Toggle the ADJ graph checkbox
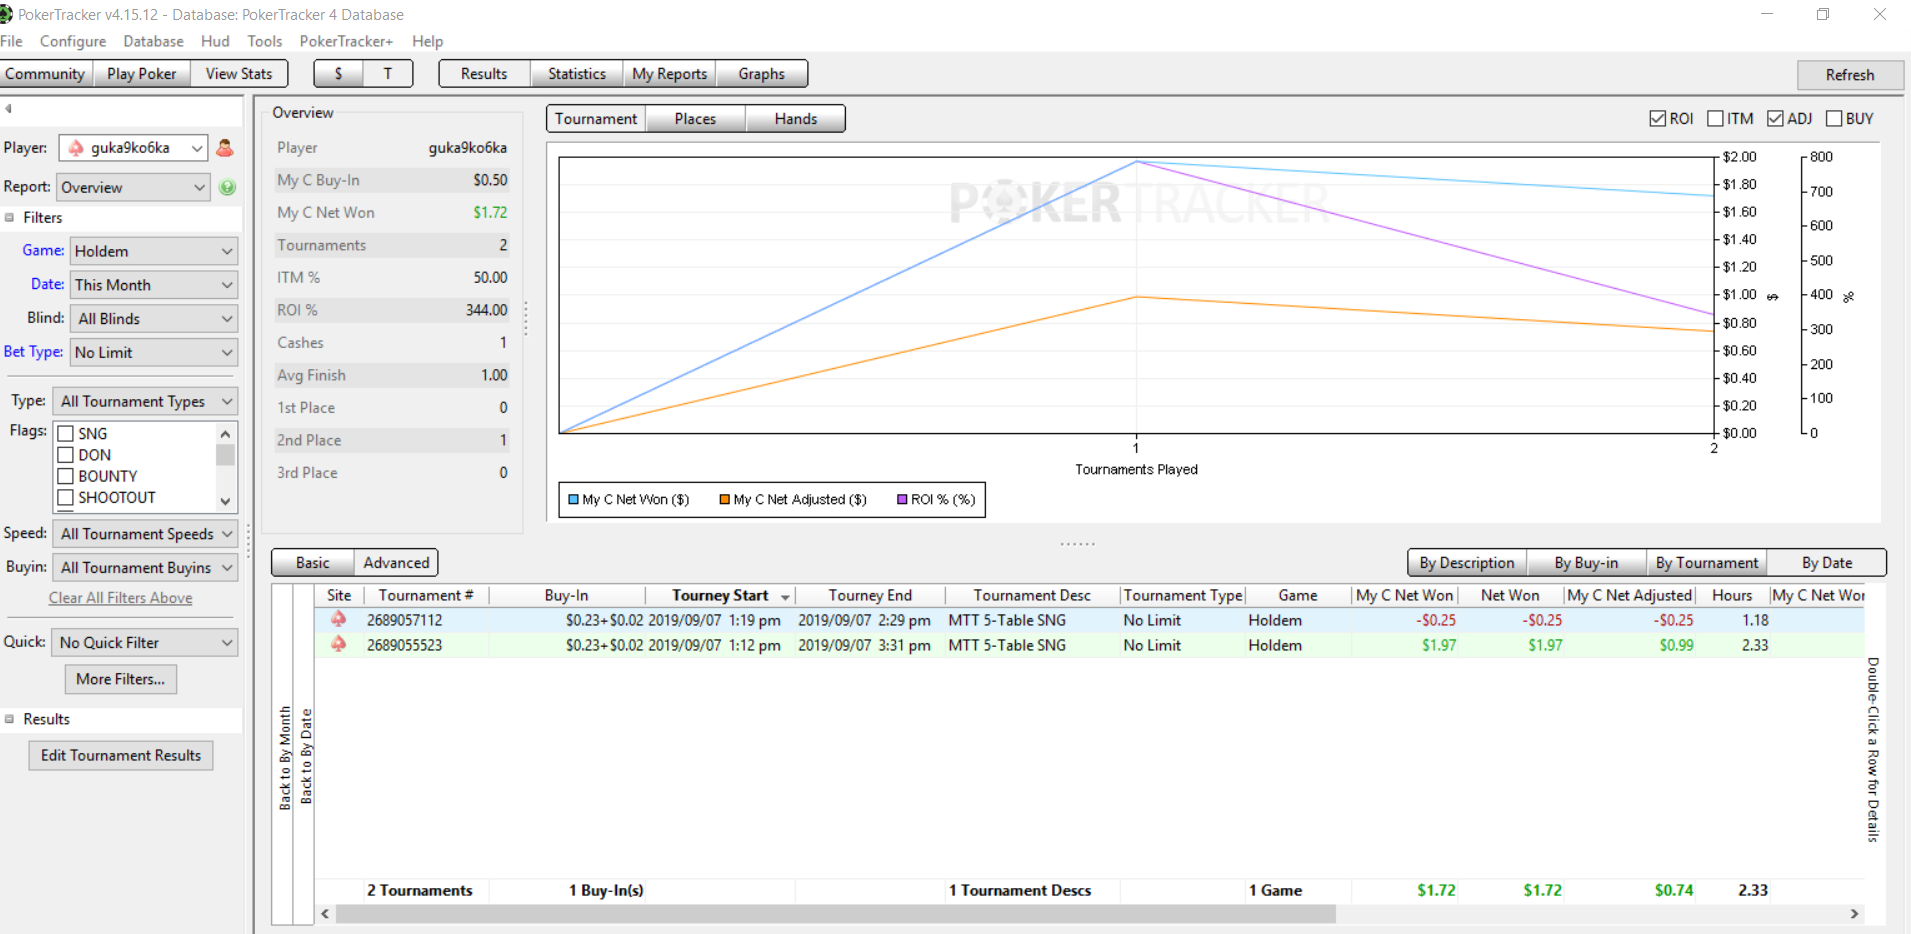The width and height of the screenshot is (1911, 934). 1776,118
